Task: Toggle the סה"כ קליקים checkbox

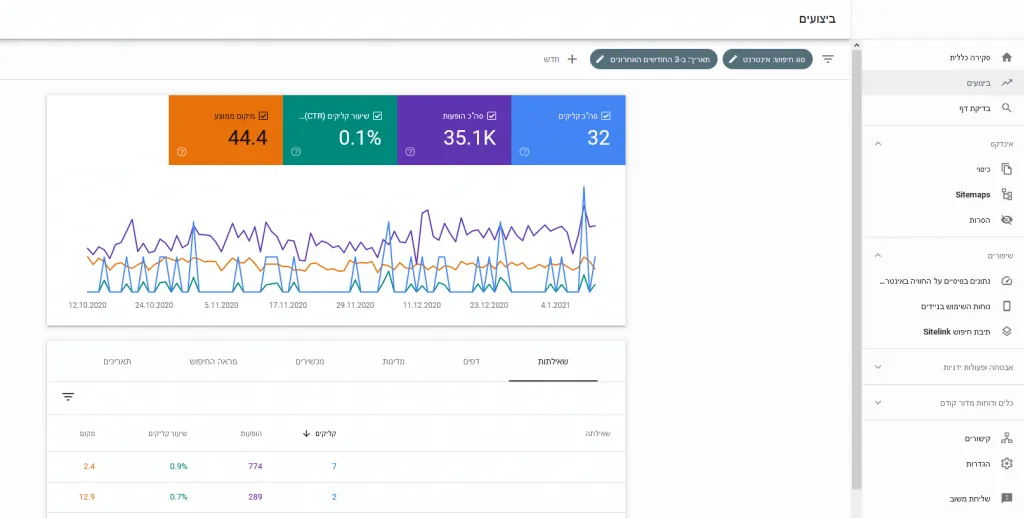Action: pos(606,116)
